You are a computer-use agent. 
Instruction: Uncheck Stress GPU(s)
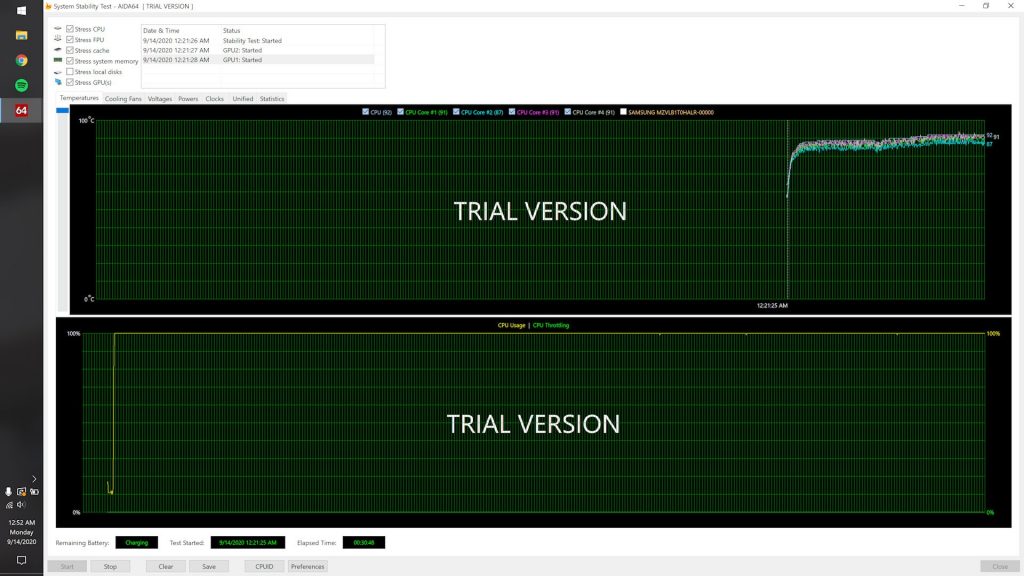tap(70, 82)
